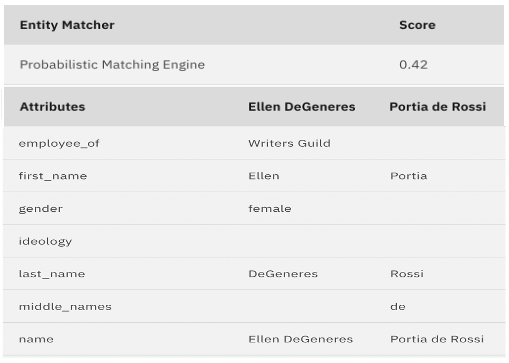This screenshot has width=509, height=363.
Task: Select the employee_of attribute row
Action: coord(254,143)
